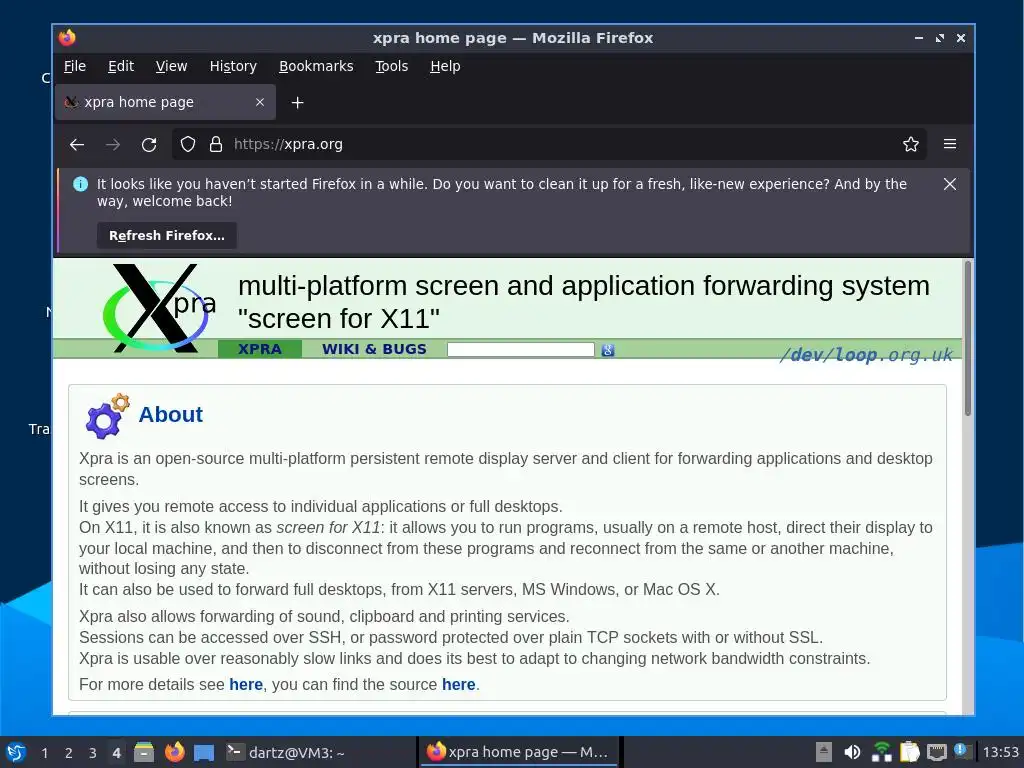Click the Firefox icon in title bar
This screenshot has width=1024, height=768.
[x=67, y=38]
